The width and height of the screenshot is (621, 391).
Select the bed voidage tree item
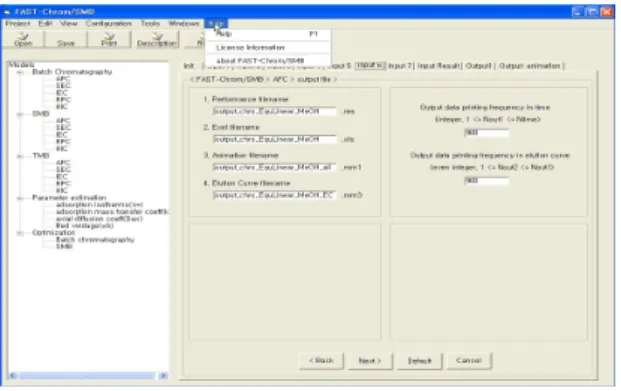[x=85, y=225]
